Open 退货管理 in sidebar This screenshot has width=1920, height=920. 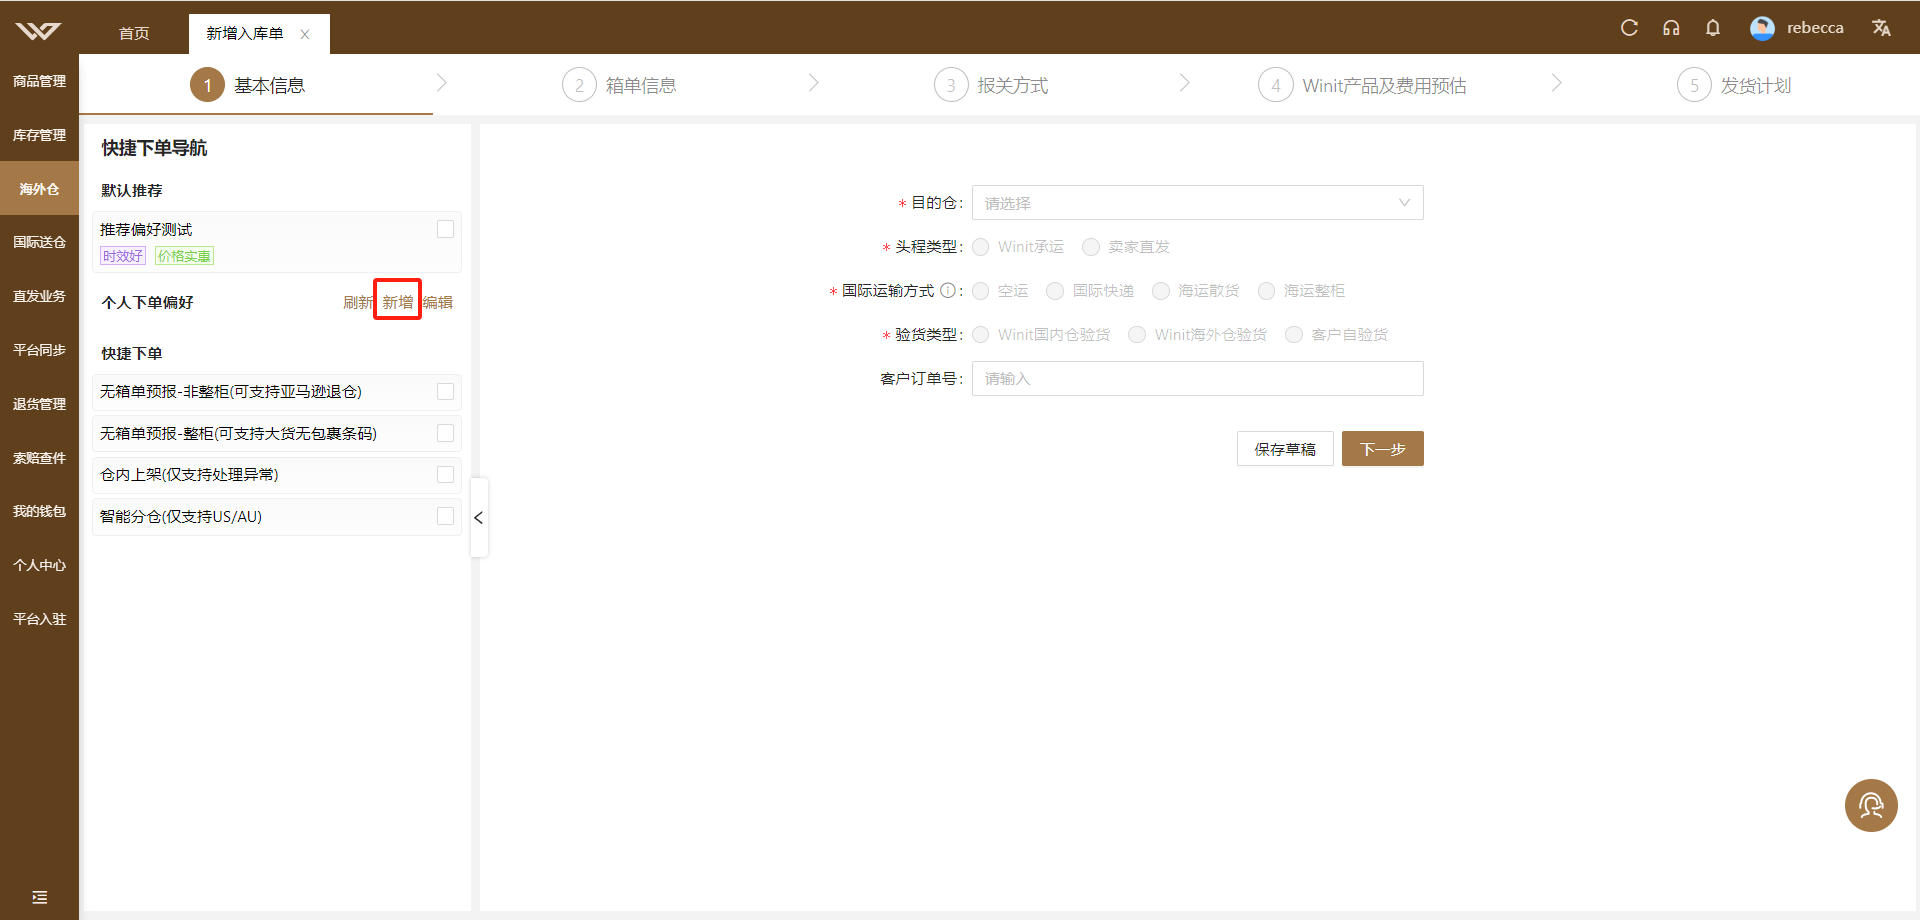pyautogui.click(x=39, y=404)
